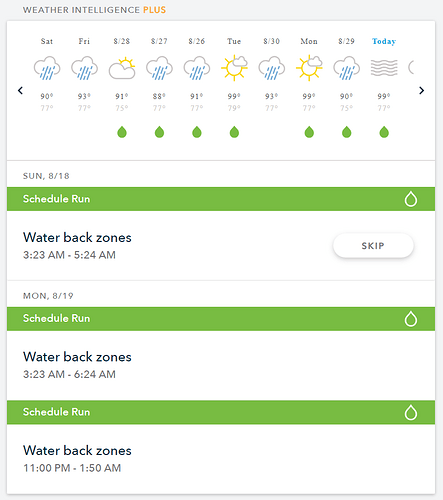Click the right arrow of weather carousel
Viewport: 443px width, 500px height.
coord(422,90)
